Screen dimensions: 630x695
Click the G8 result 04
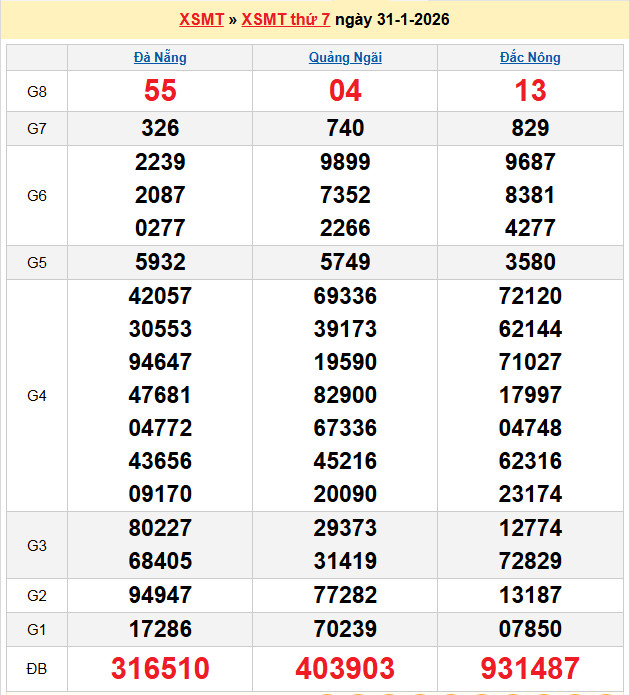[345, 91]
